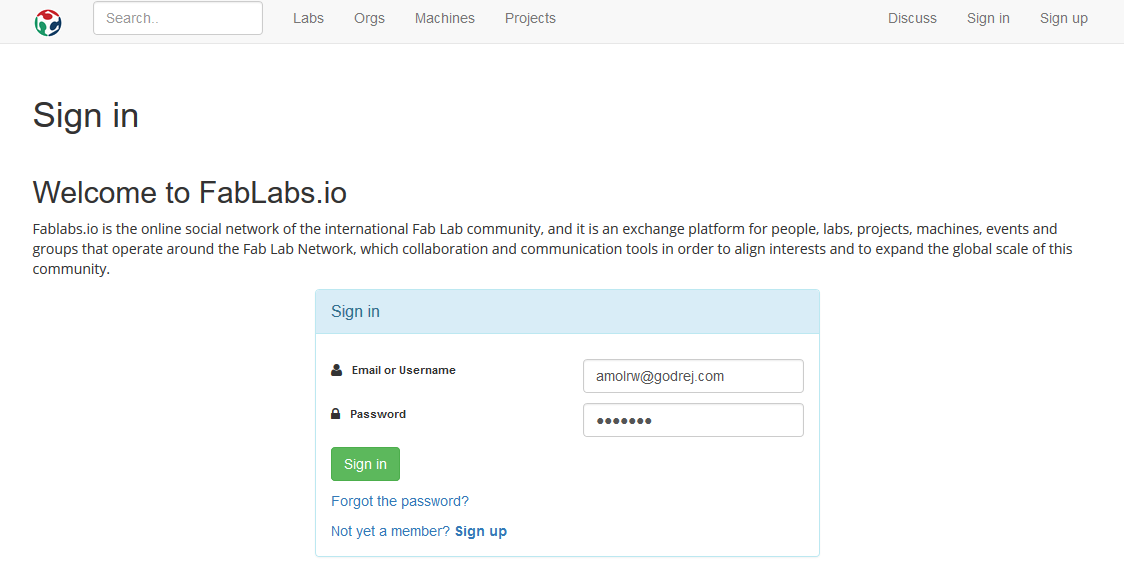Open the Discuss link in the navbar

pyautogui.click(x=912, y=18)
